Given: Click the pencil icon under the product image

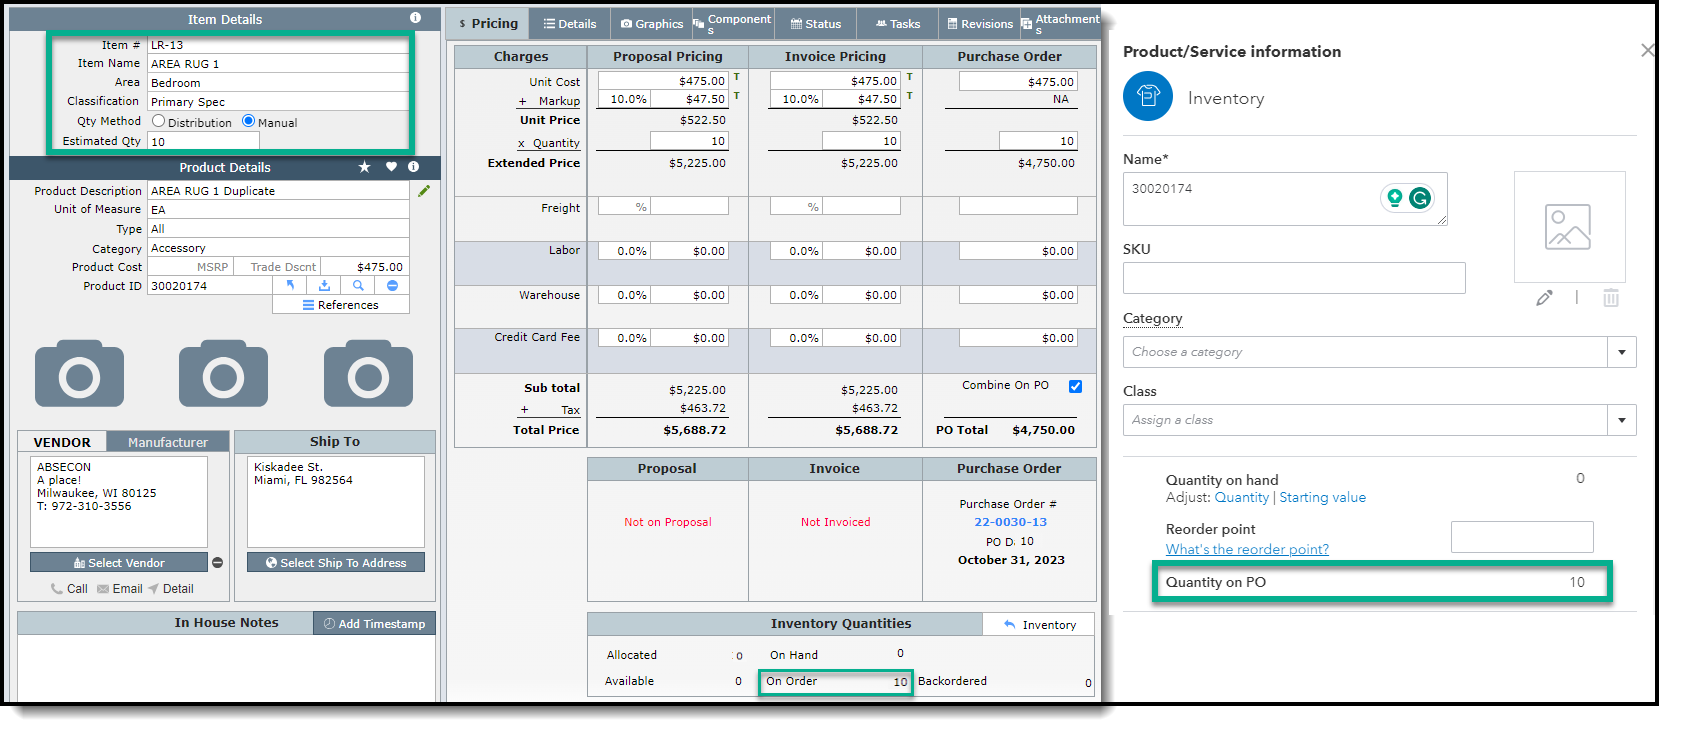Looking at the screenshot, I should (1544, 298).
